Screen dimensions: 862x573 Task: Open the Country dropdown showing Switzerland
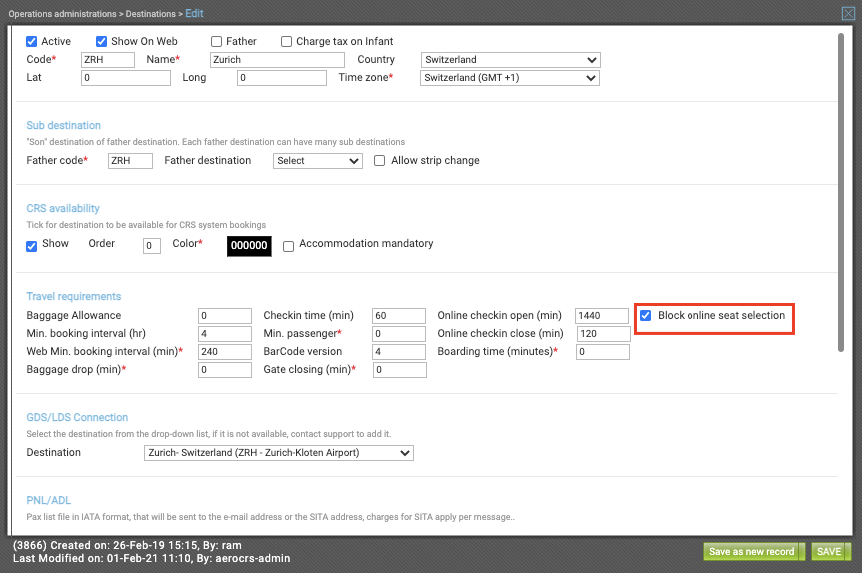[x=511, y=59]
